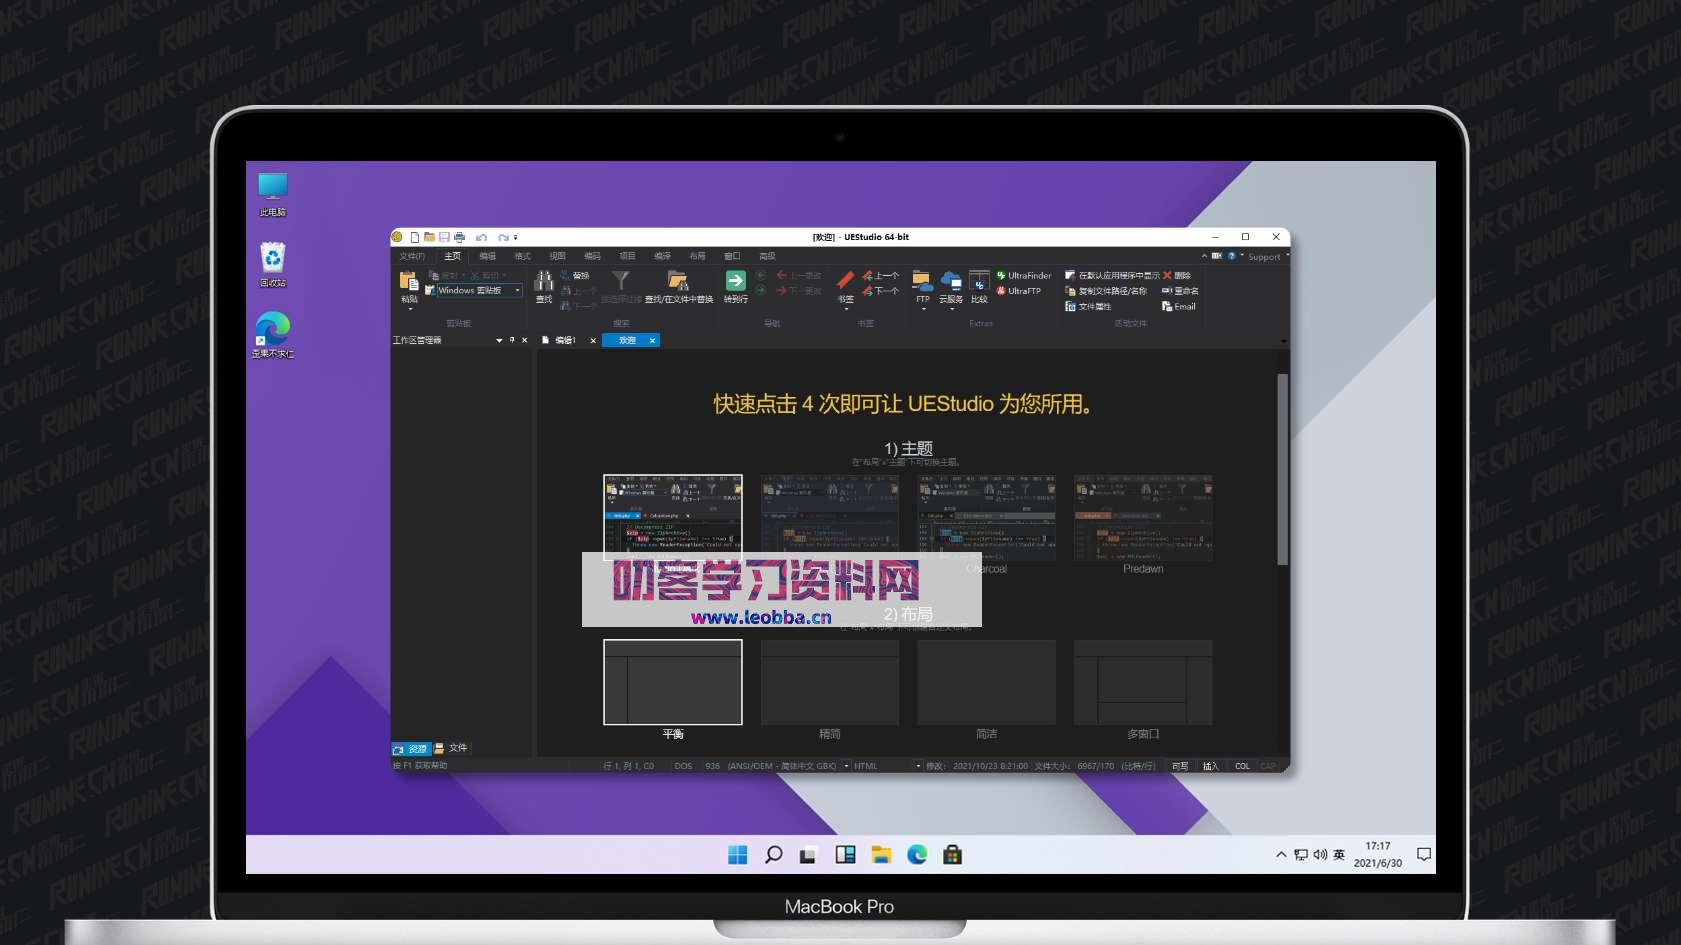Click the Save disk icon in title bar
This screenshot has width=1681, height=945.
444,238
